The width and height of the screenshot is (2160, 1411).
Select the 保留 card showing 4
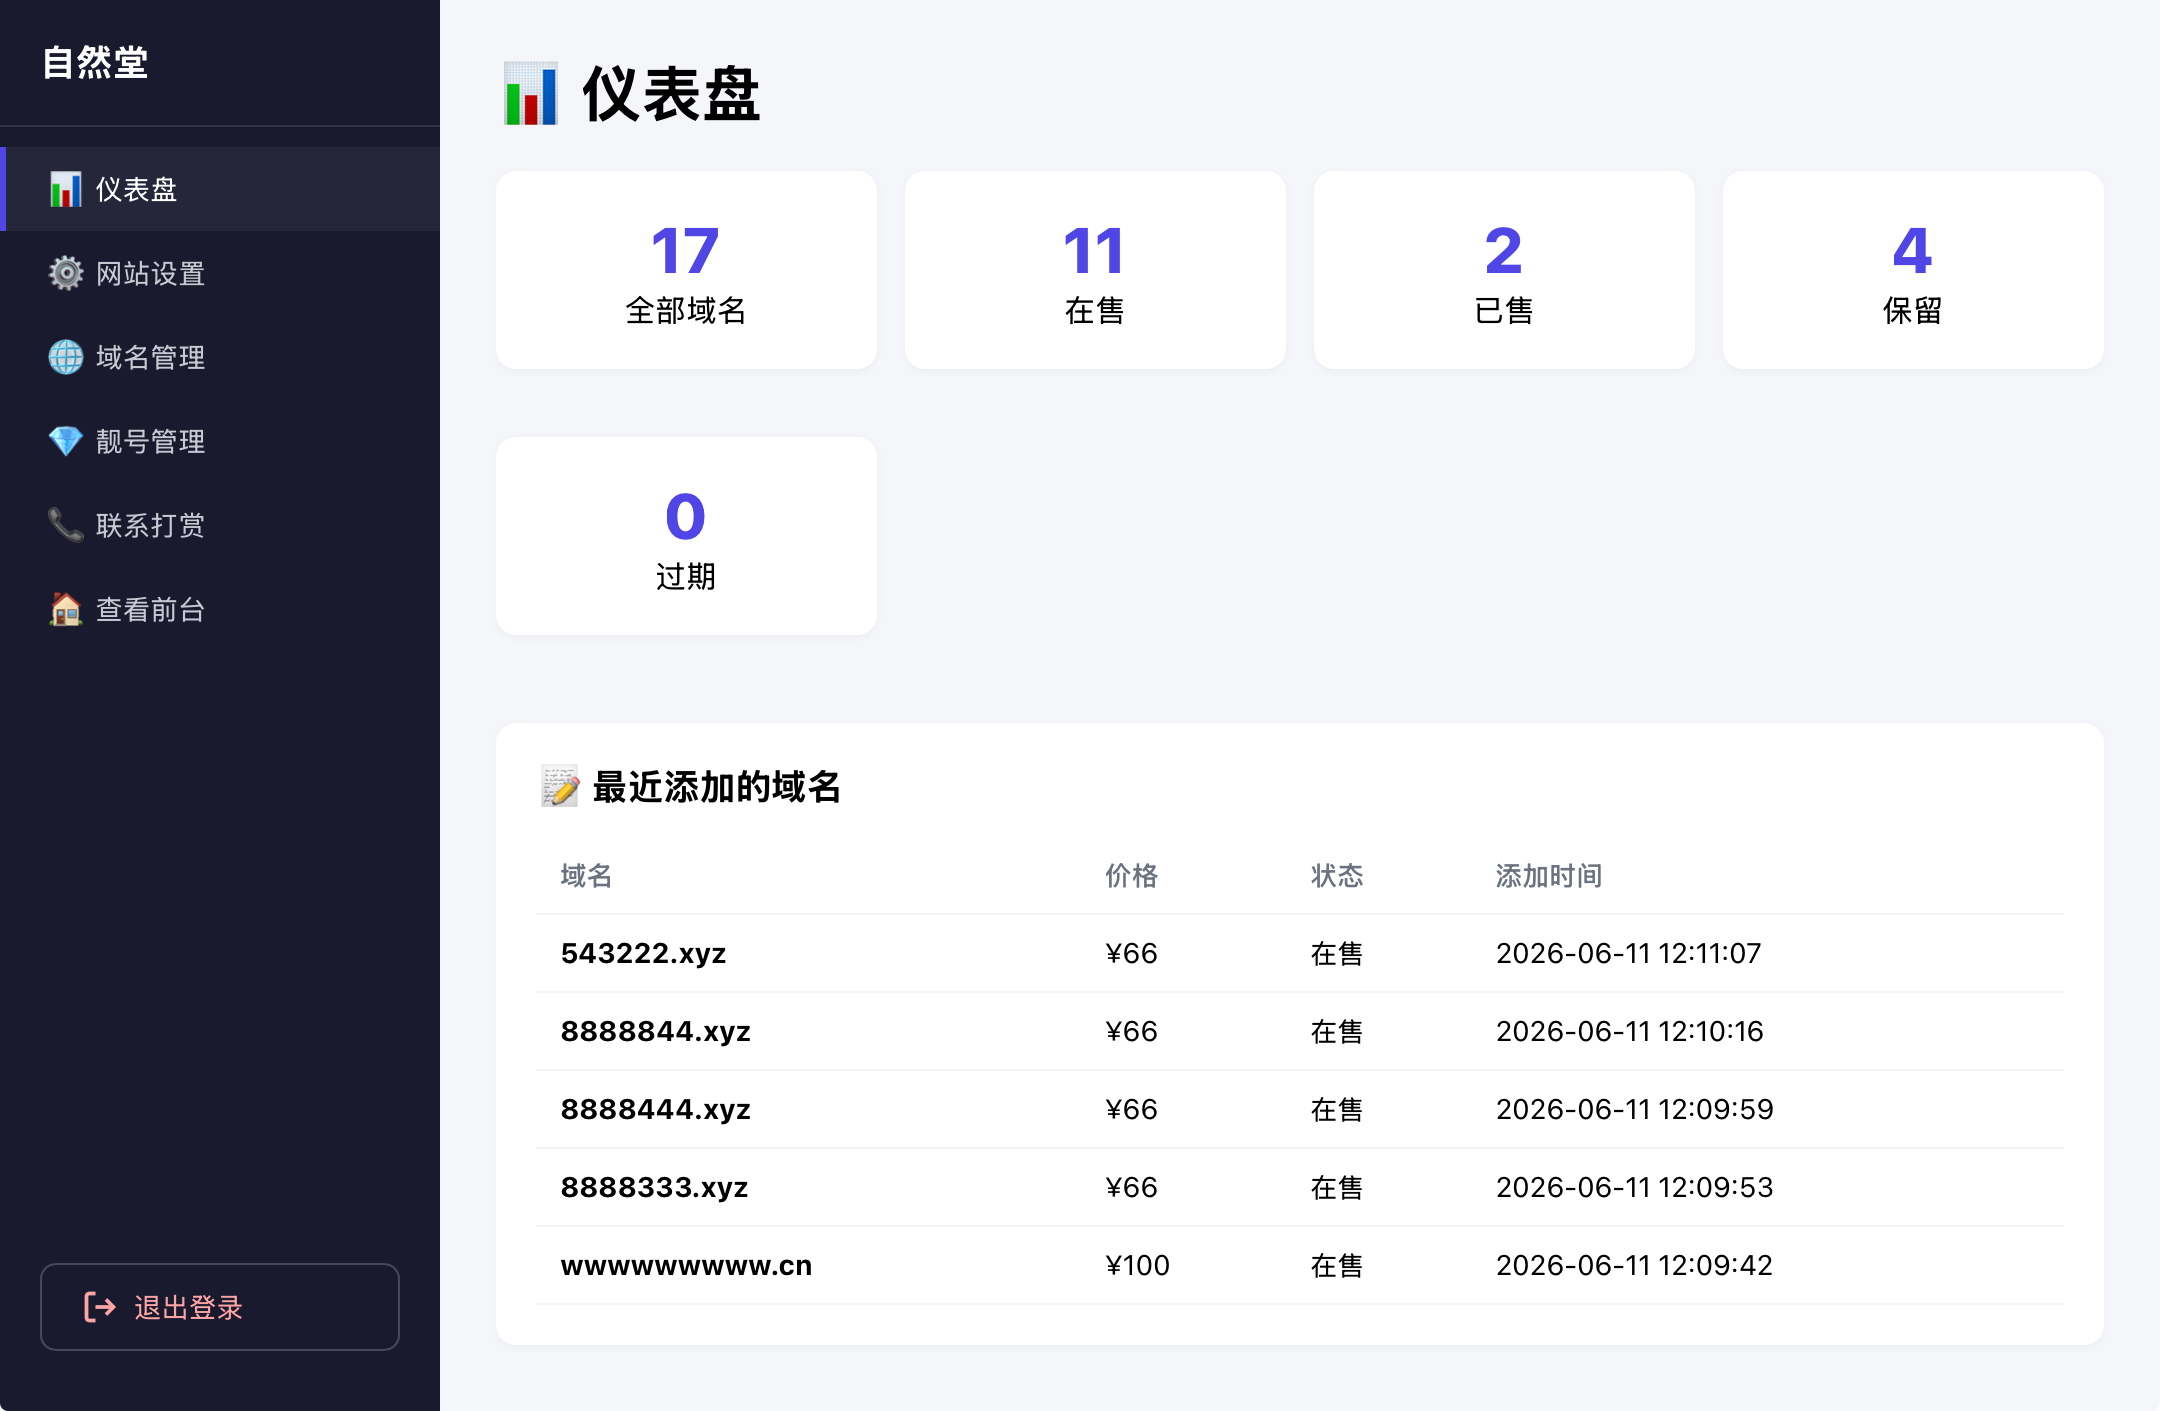coord(1913,270)
